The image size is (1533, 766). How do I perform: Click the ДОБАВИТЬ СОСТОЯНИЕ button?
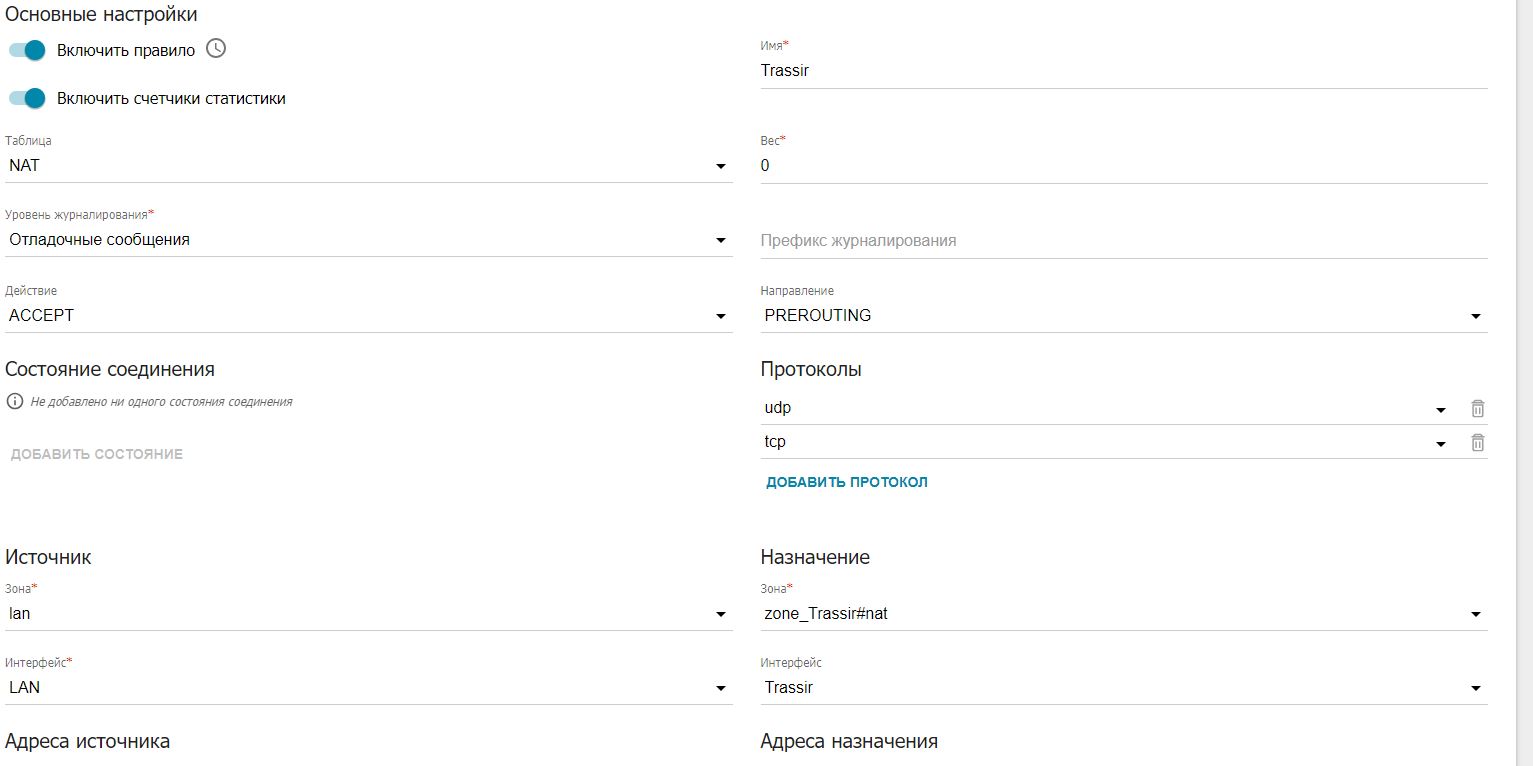[x=97, y=454]
